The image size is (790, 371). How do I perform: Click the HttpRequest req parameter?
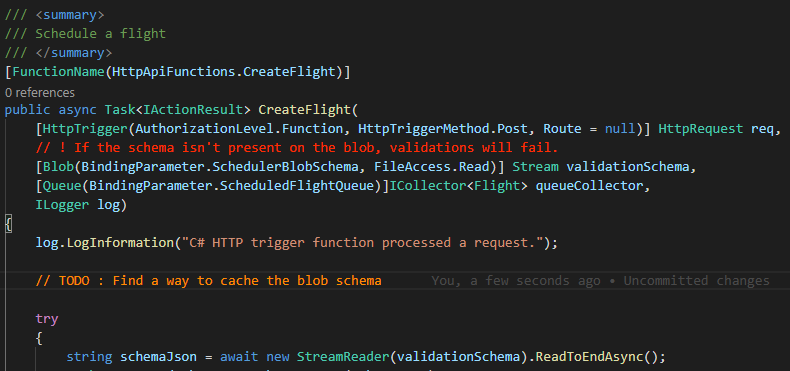(x=716, y=129)
